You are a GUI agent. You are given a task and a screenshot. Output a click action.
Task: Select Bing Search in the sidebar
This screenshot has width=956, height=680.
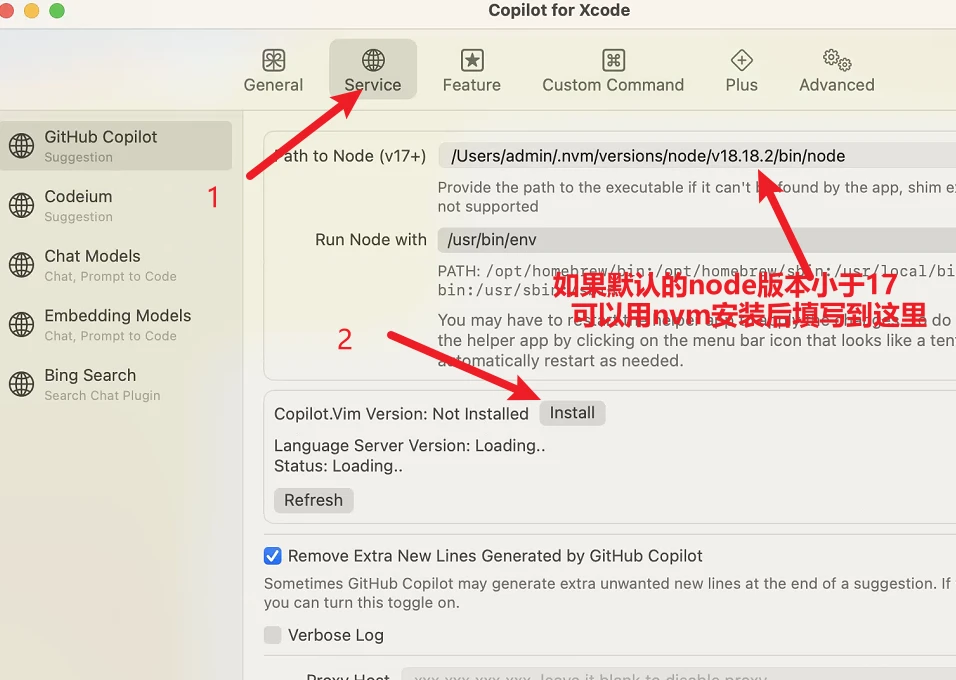116,384
